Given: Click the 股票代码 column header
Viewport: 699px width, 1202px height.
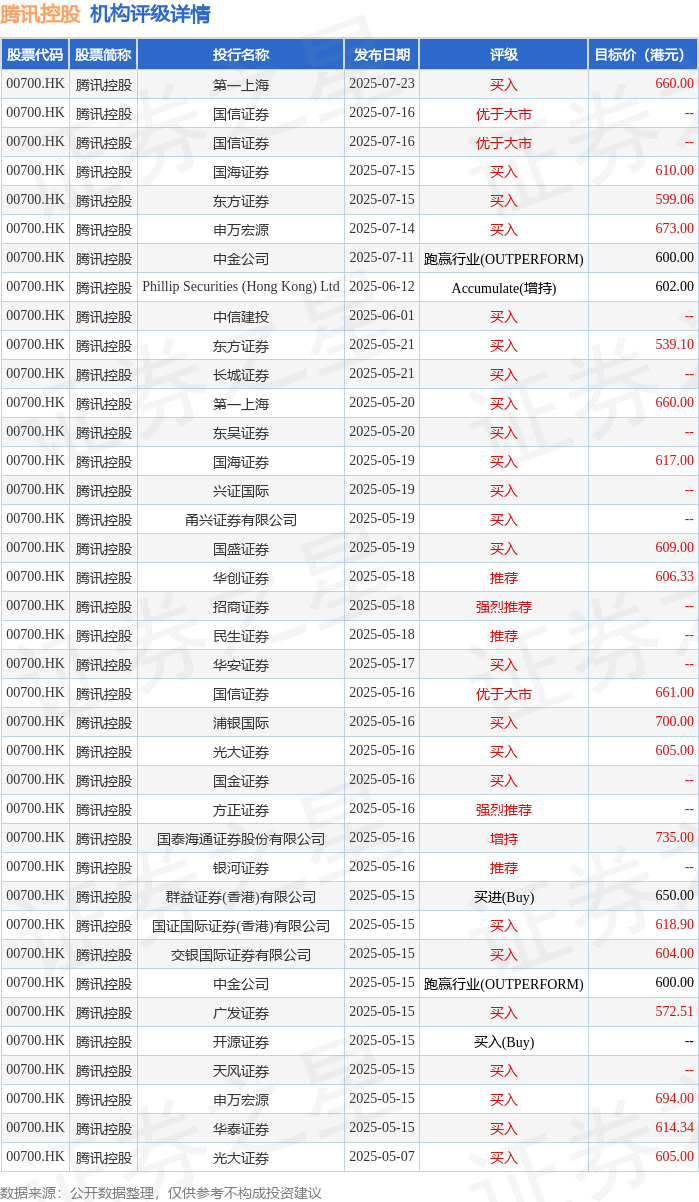Looking at the screenshot, I should click(35, 55).
